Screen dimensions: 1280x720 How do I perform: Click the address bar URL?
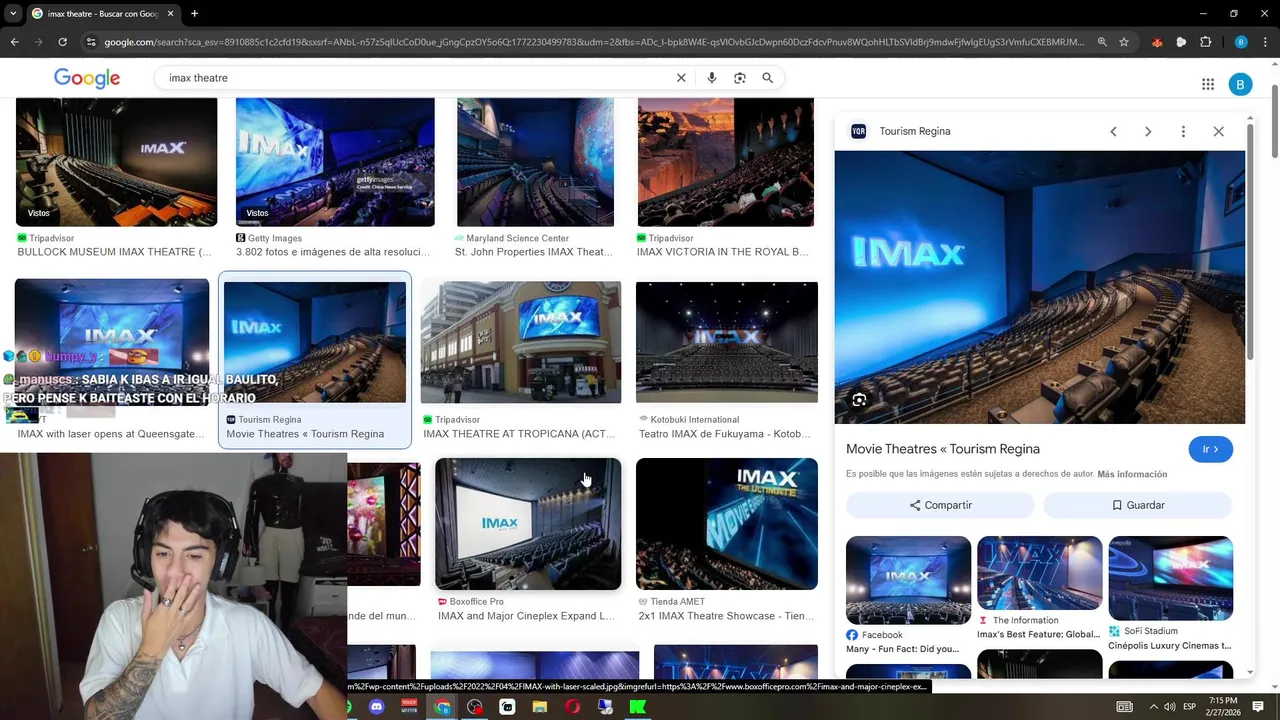coord(593,42)
